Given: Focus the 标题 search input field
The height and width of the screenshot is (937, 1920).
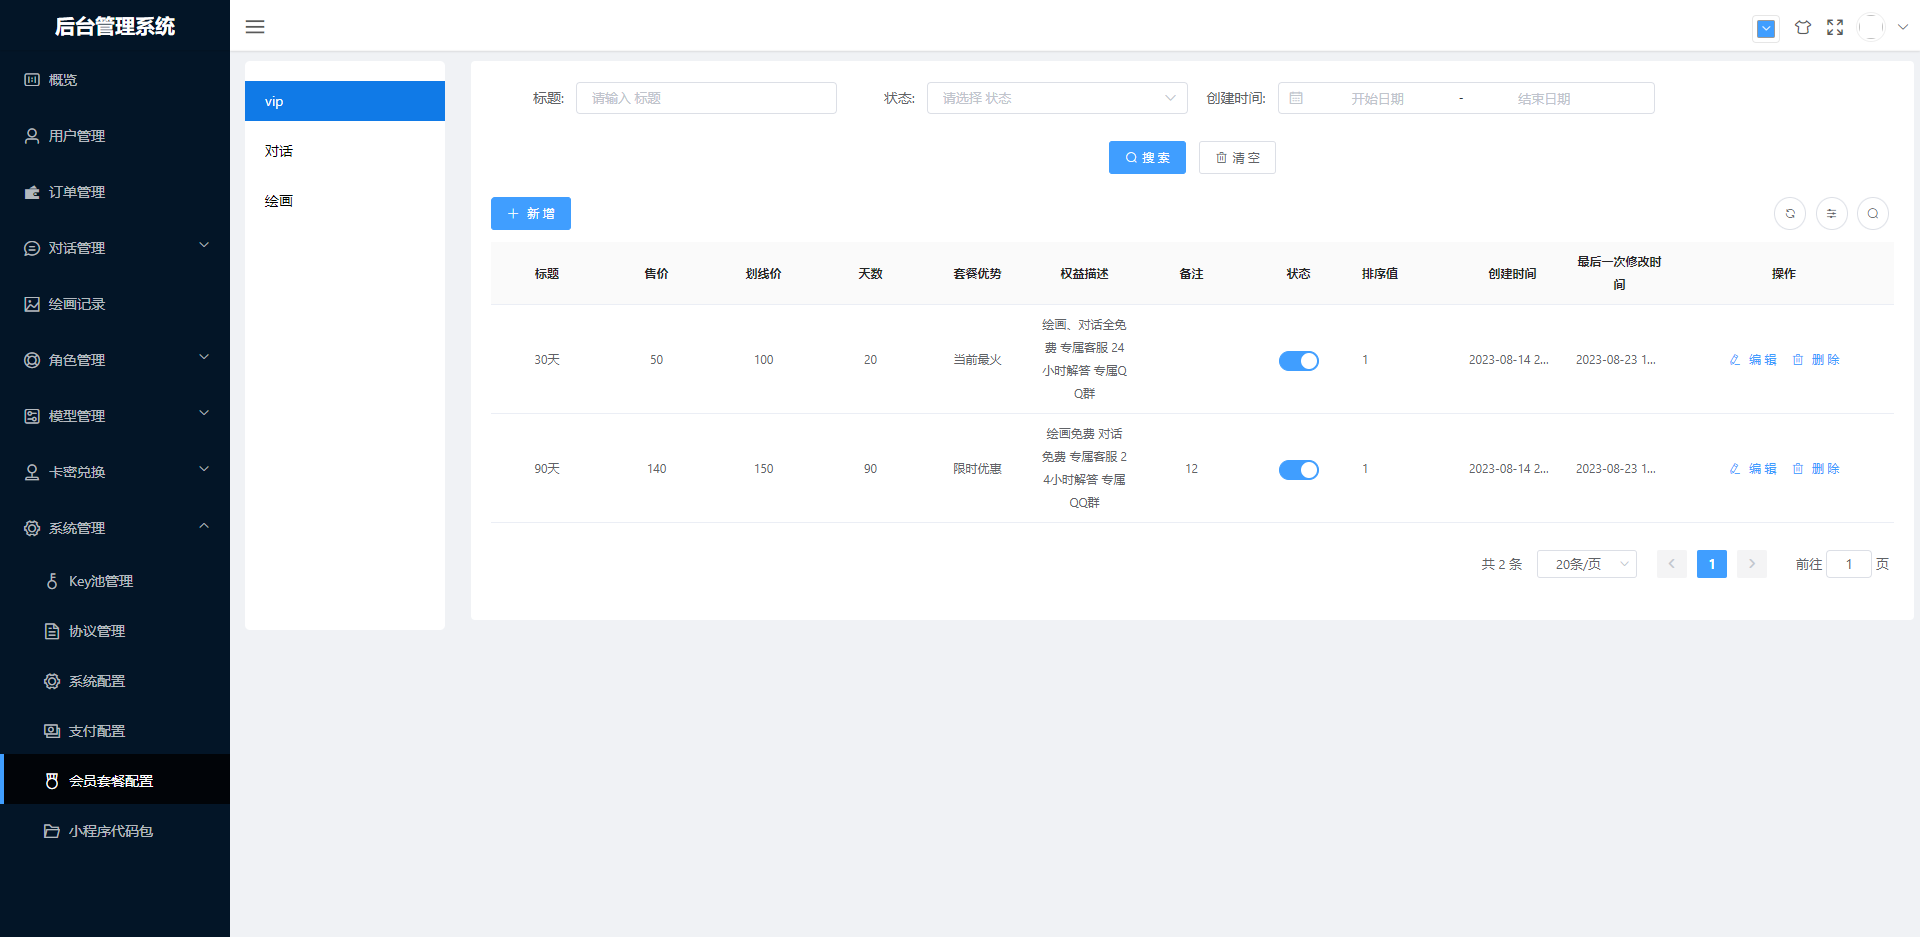Looking at the screenshot, I should 706,98.
